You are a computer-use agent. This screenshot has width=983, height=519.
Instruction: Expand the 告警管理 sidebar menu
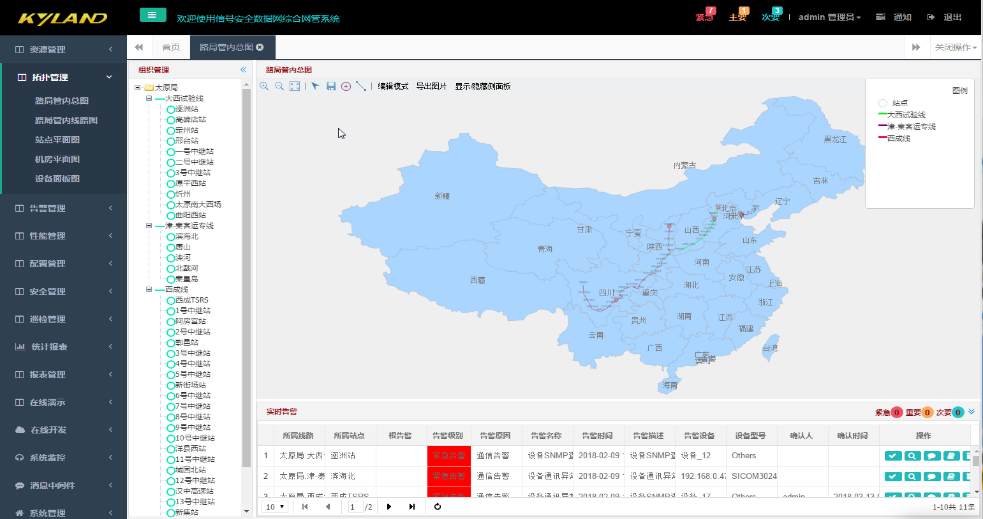tap(63, 208)
